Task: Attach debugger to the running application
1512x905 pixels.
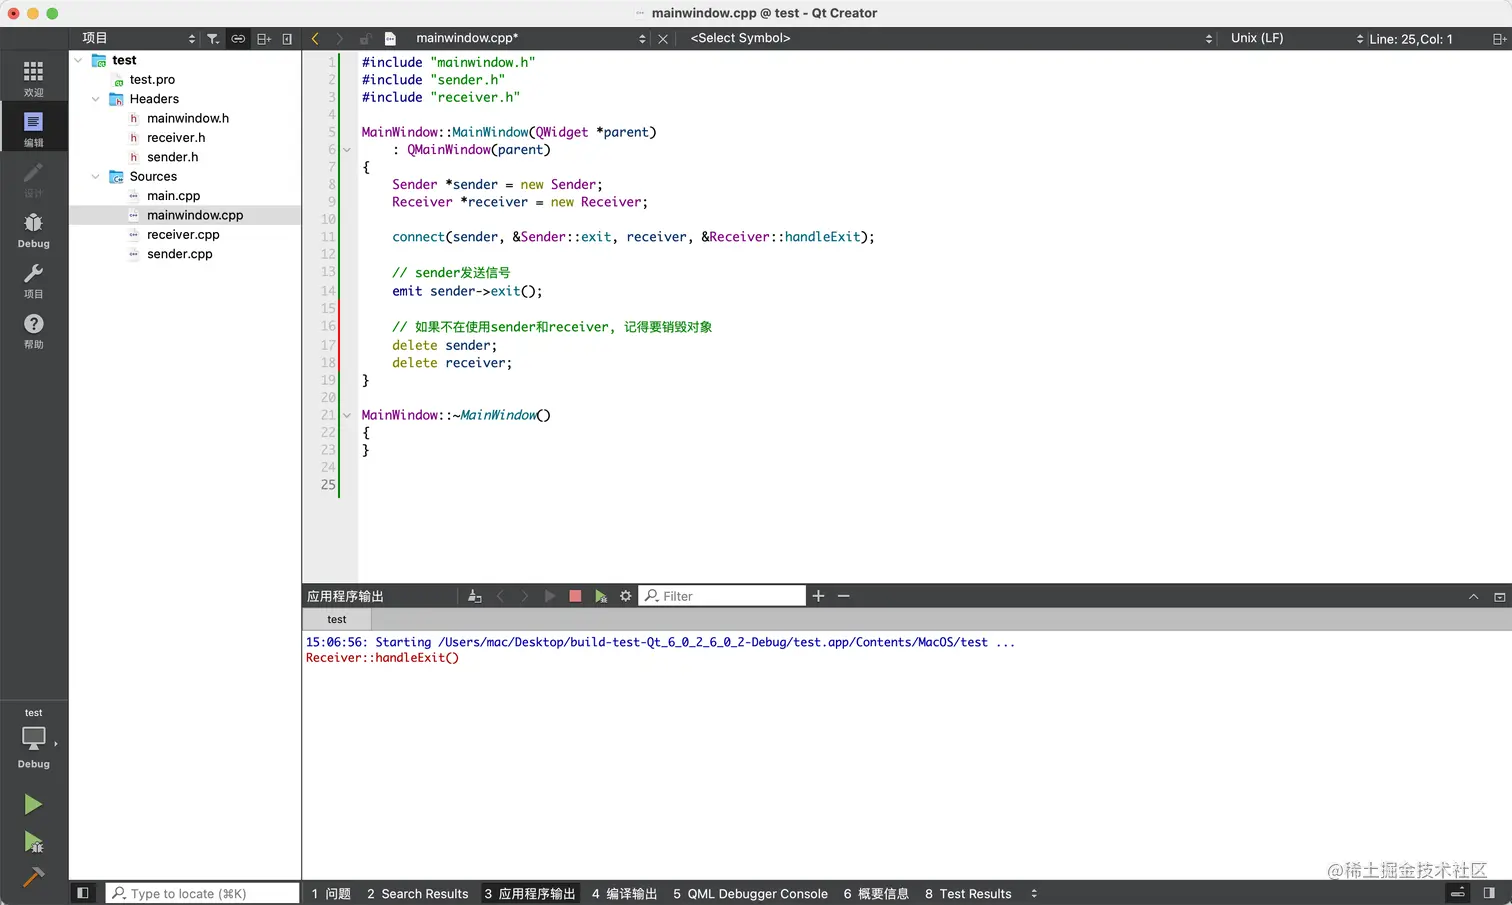Action: click(600, 596)
